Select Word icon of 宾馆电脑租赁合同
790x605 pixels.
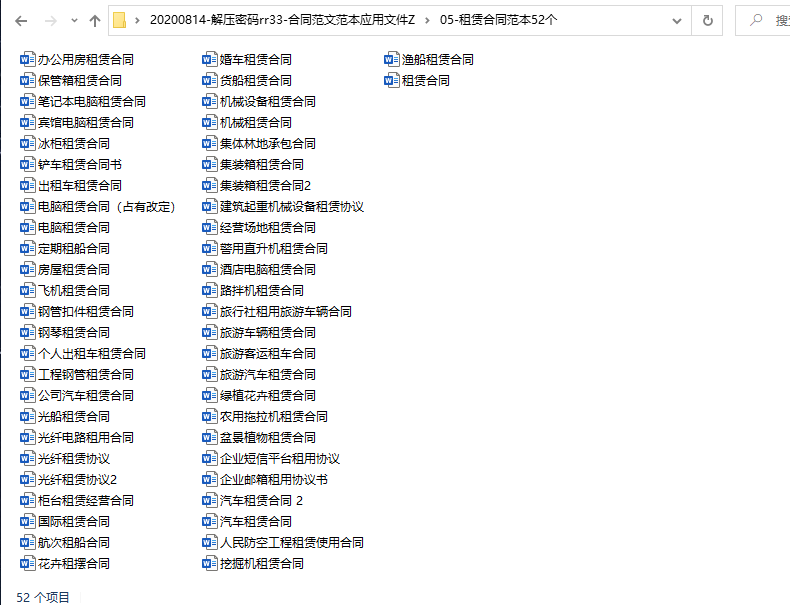click(28, 122)
